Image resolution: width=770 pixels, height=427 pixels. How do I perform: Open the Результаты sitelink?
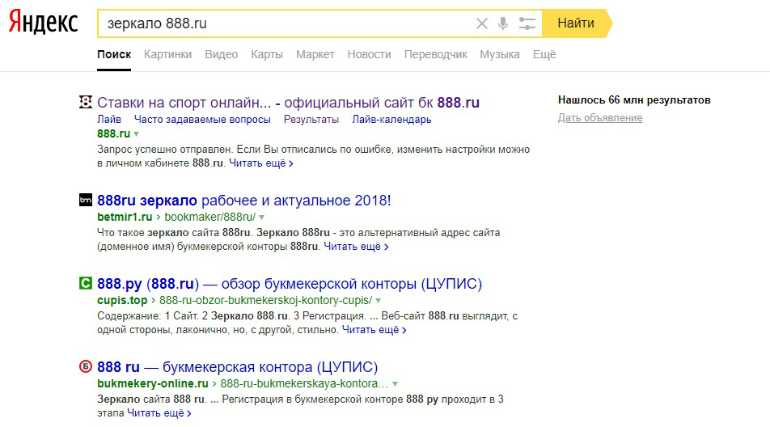click(x=311, y=119)
